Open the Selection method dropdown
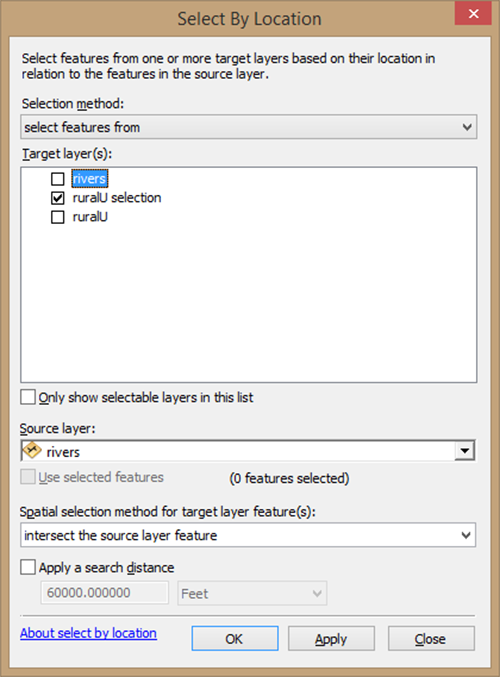Image resolution: width=500 pixels, height=677 pixels. [x=249, y=127]
